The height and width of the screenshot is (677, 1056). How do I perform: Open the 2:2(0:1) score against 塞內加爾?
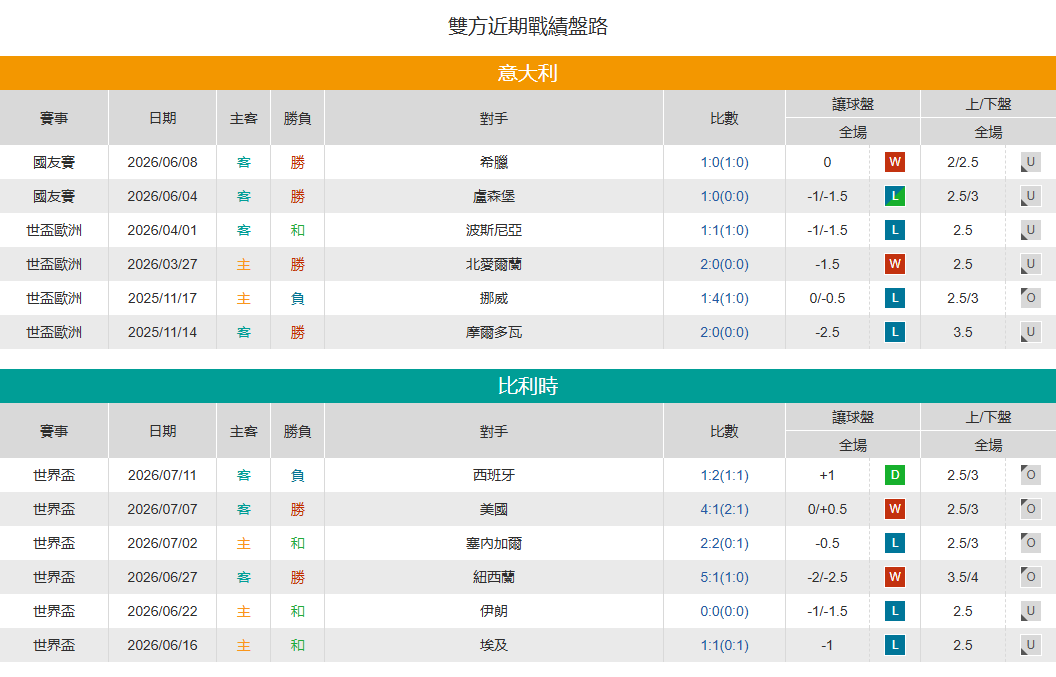(724, 543)
